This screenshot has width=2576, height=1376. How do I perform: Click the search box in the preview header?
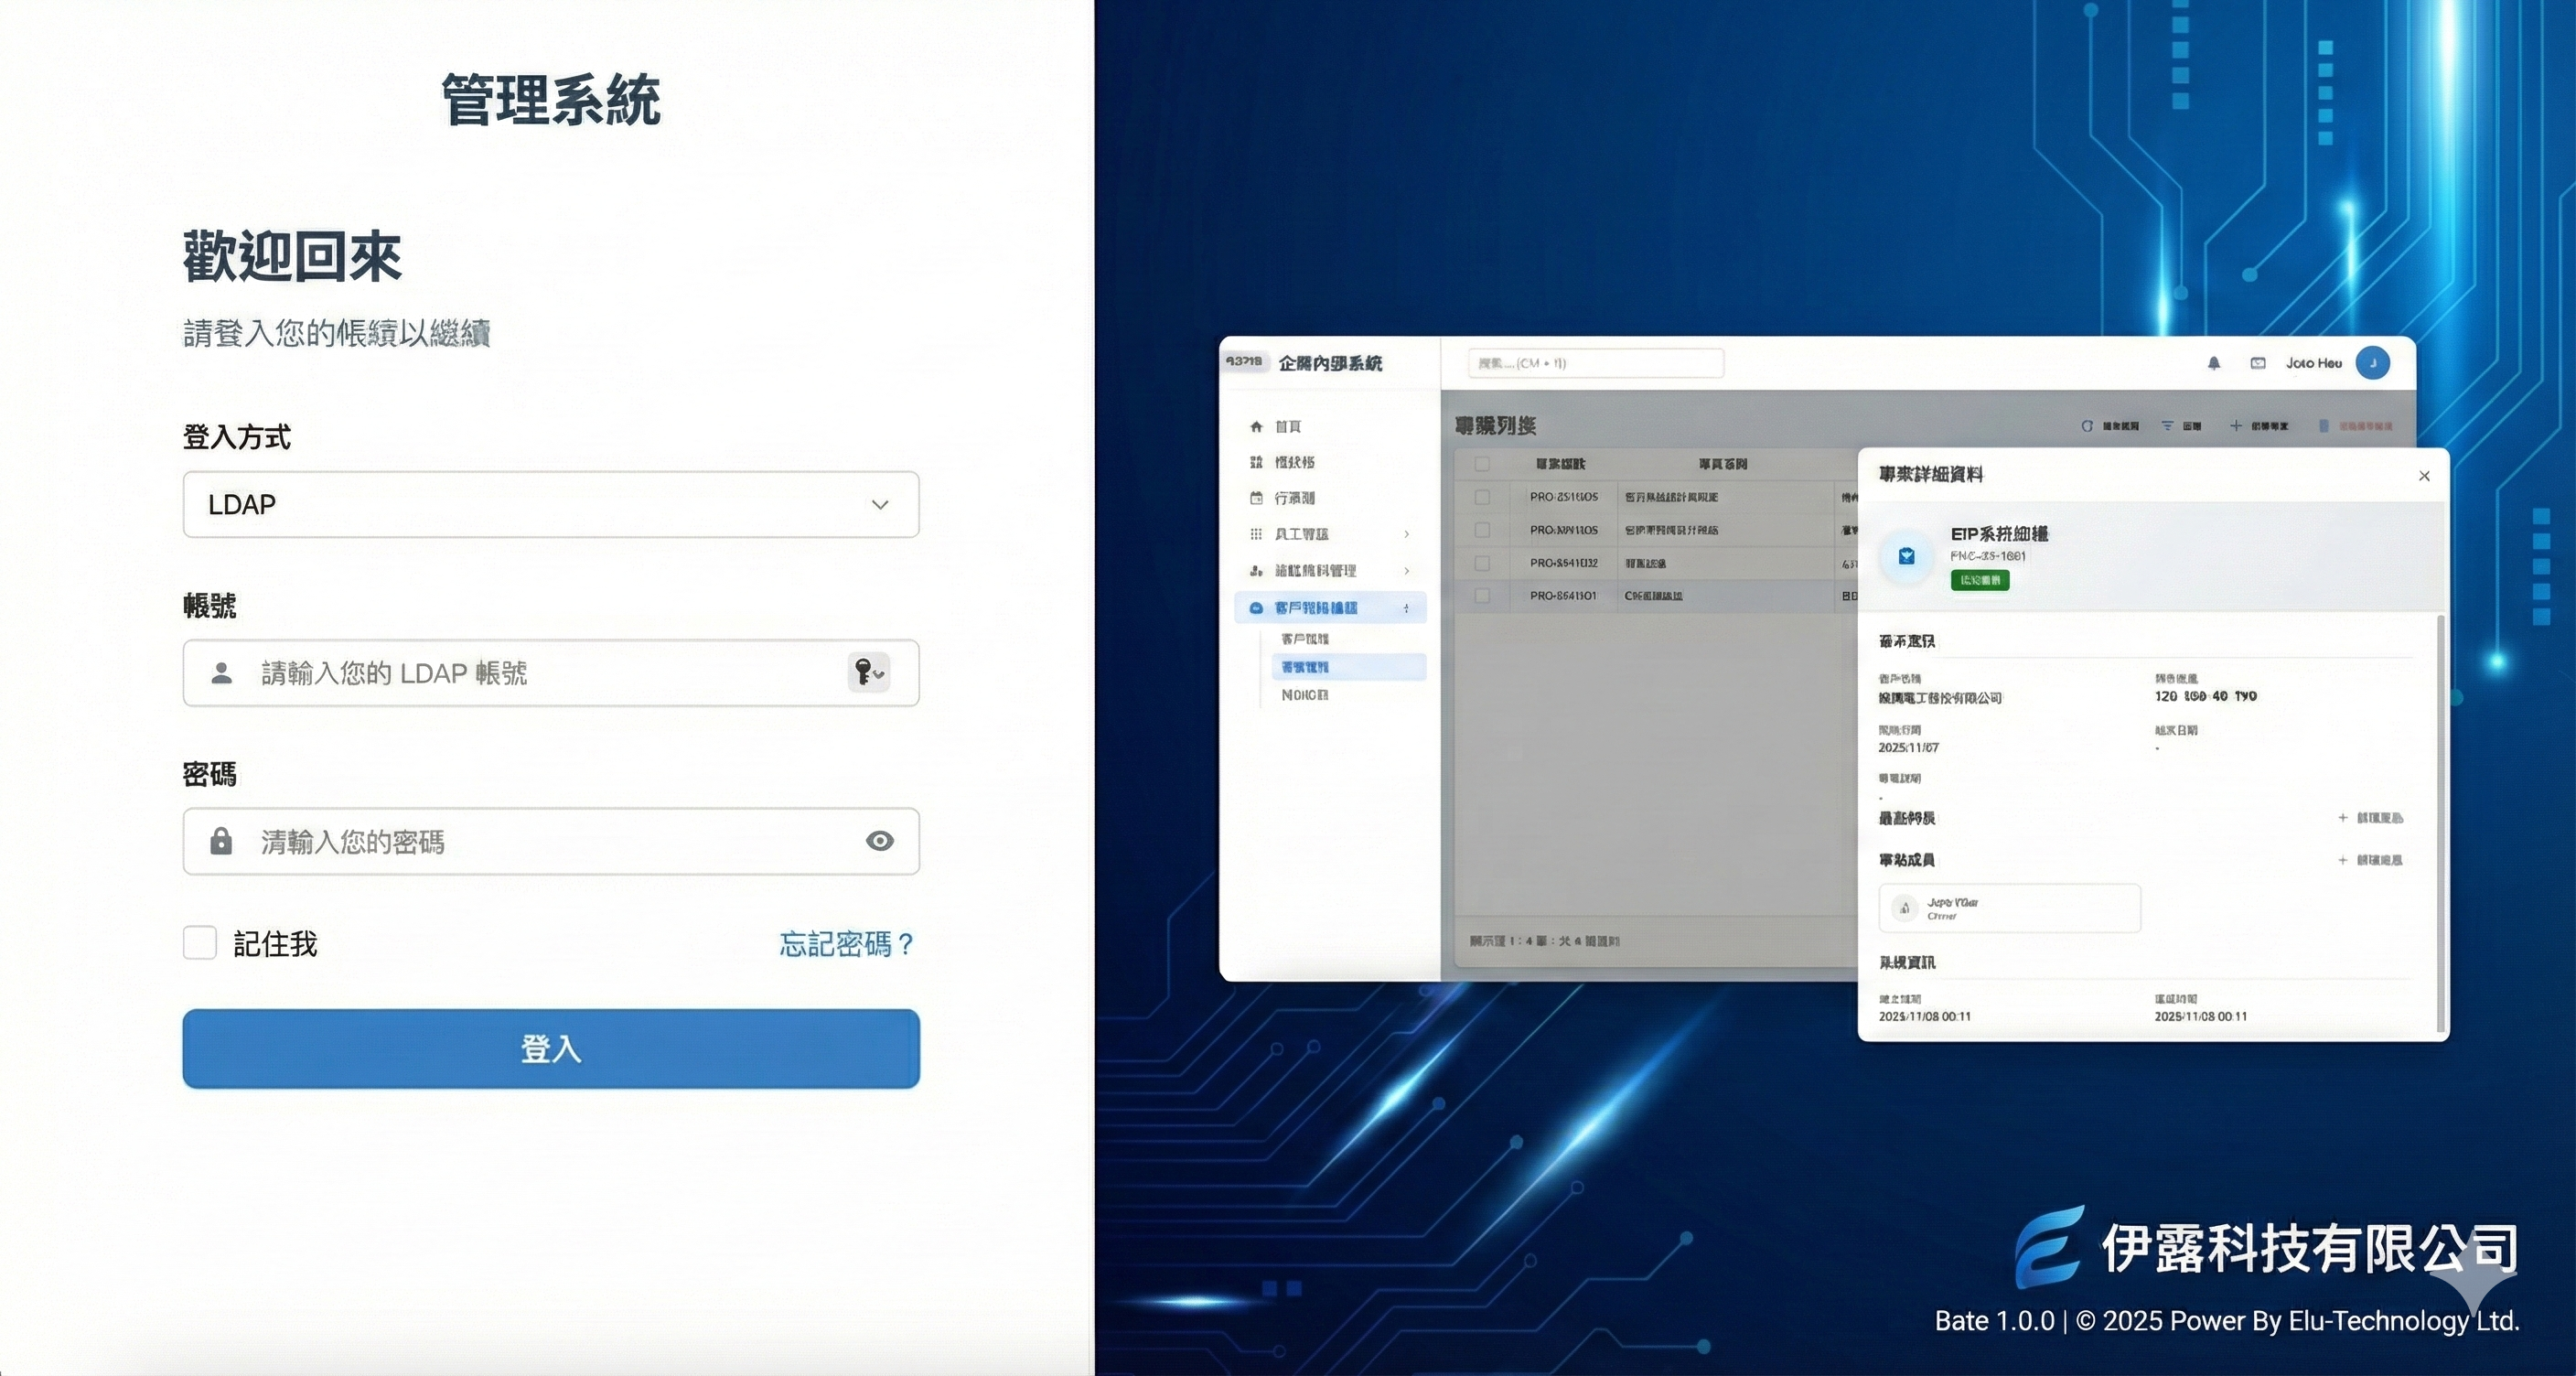[1596, 363]
